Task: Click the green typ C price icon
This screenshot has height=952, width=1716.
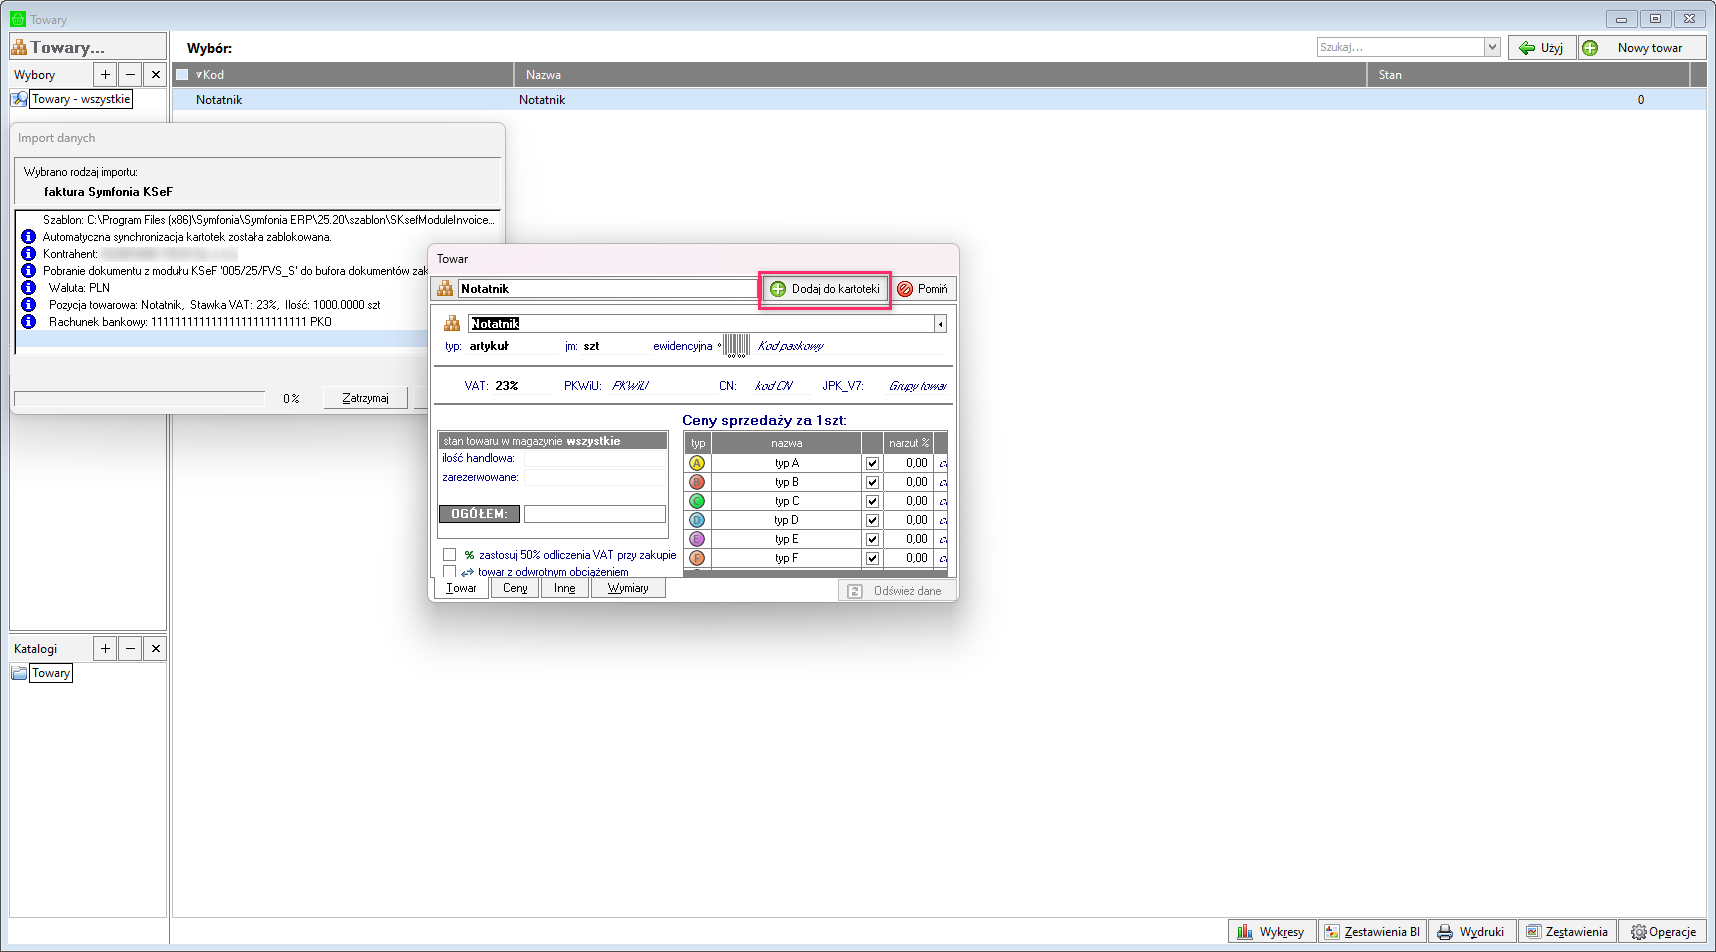Action: [x=697, y=501]
